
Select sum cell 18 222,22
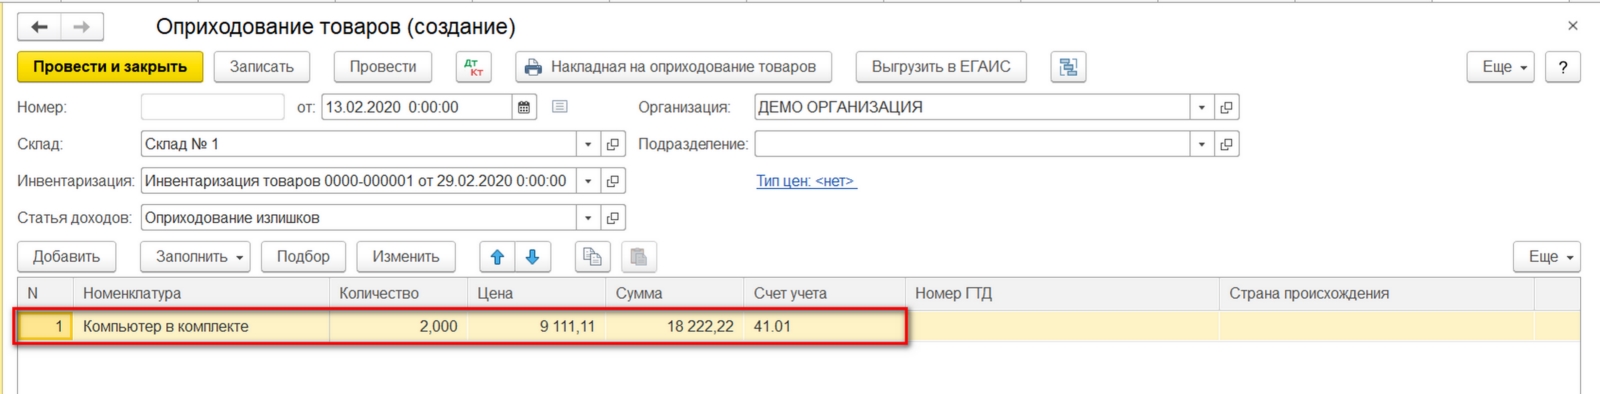[674, 326]
